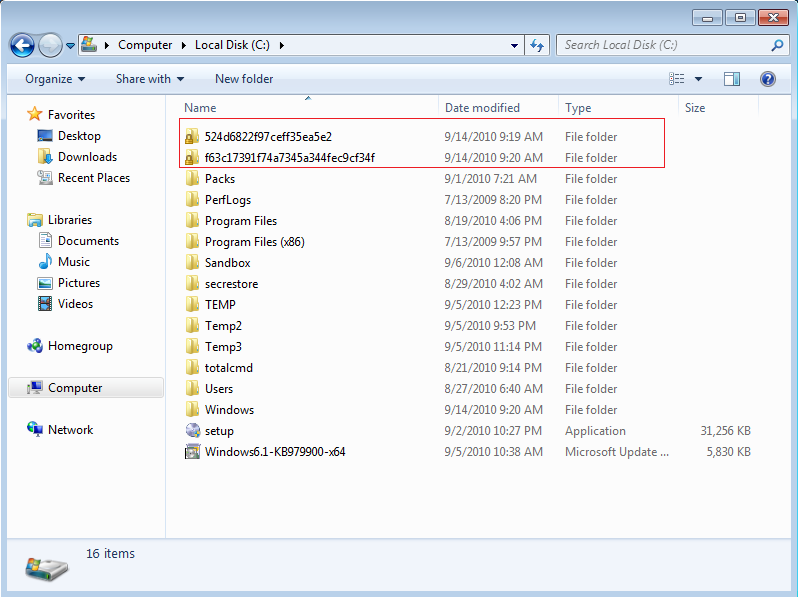Click the Windows folder icon

pyautogui.click(x=192, y=409)
